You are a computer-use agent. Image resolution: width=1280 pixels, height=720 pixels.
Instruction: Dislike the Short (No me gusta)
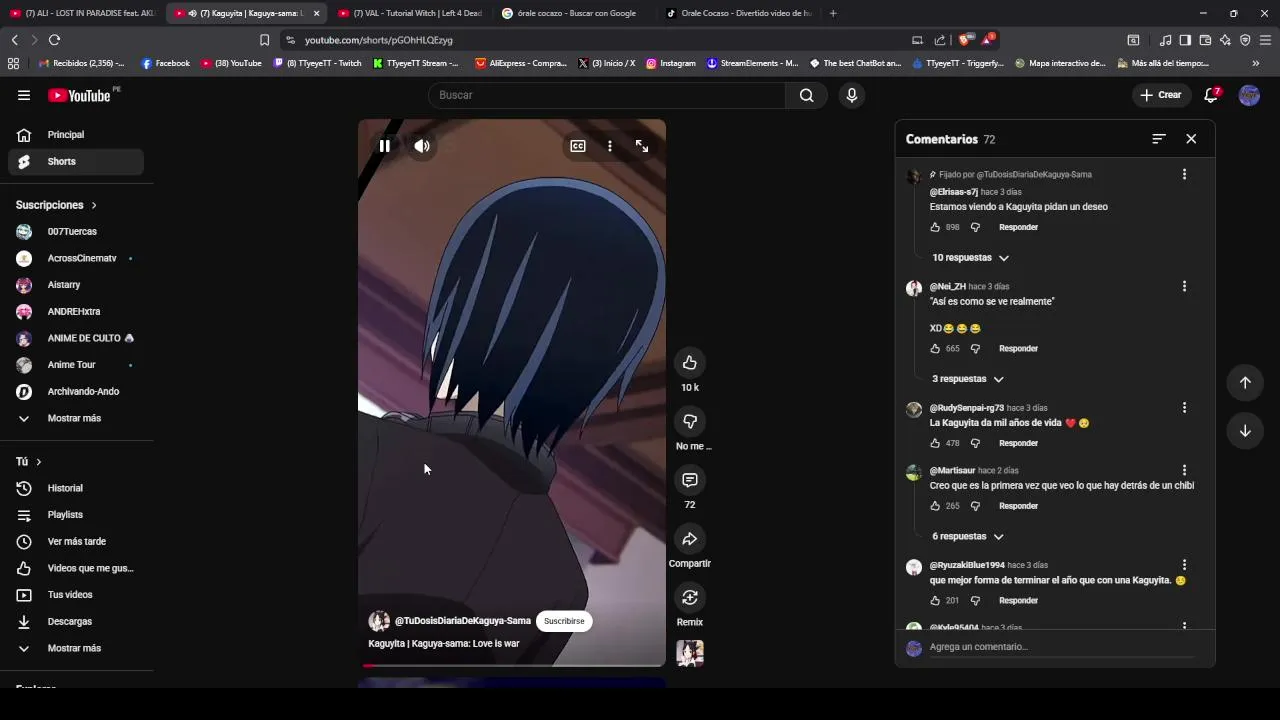[690, 421]
